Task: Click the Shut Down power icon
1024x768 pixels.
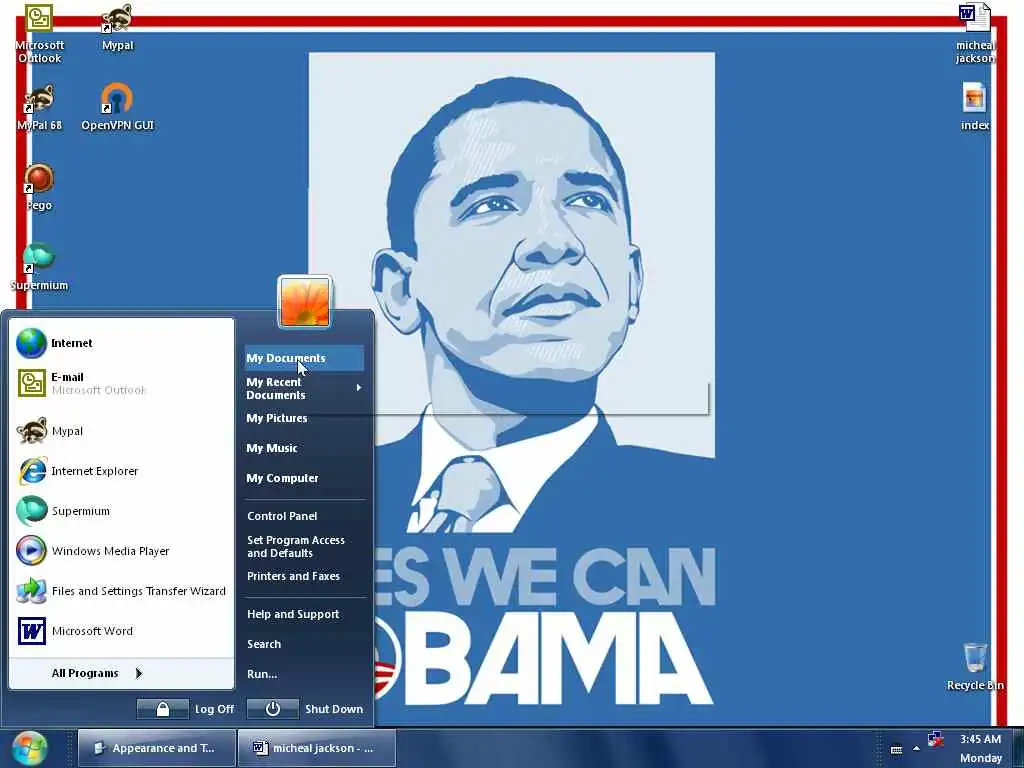Action: [273, 709]
